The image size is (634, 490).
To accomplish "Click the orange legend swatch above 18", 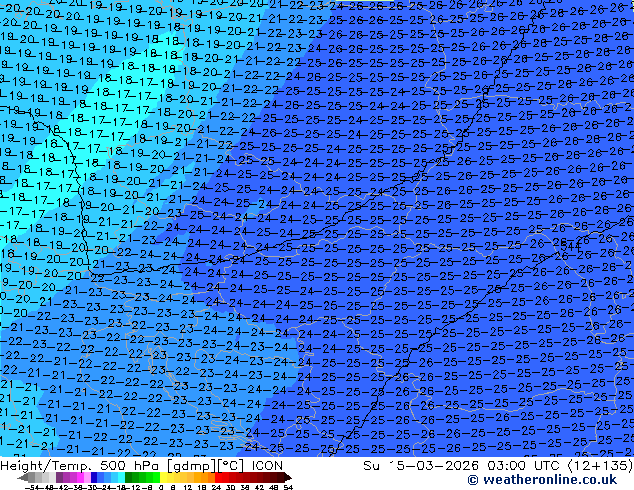I will [205, 477].
